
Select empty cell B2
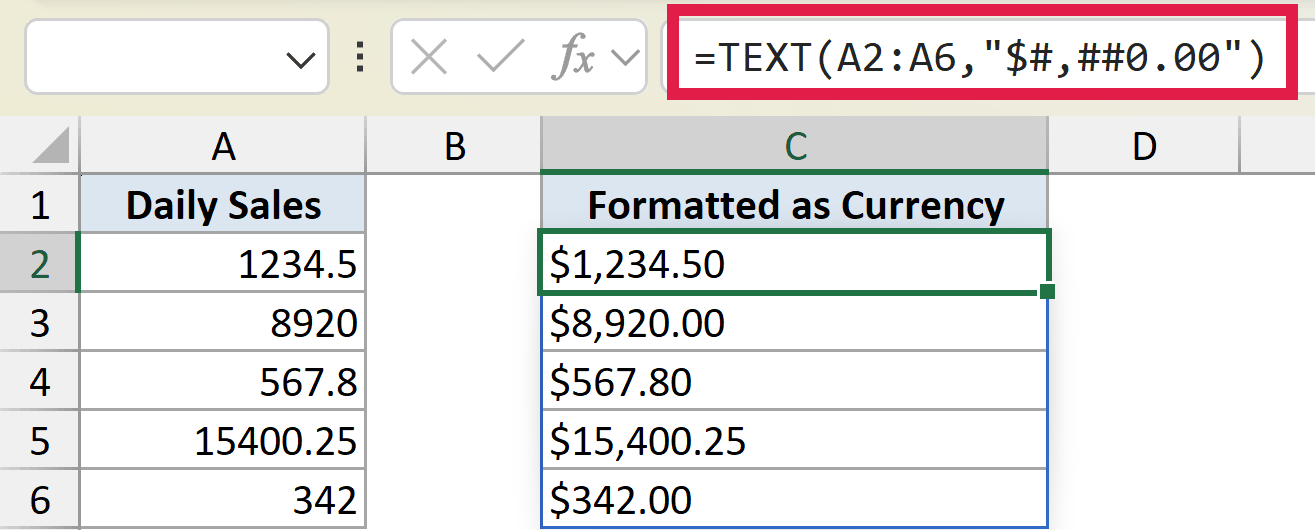454,263
